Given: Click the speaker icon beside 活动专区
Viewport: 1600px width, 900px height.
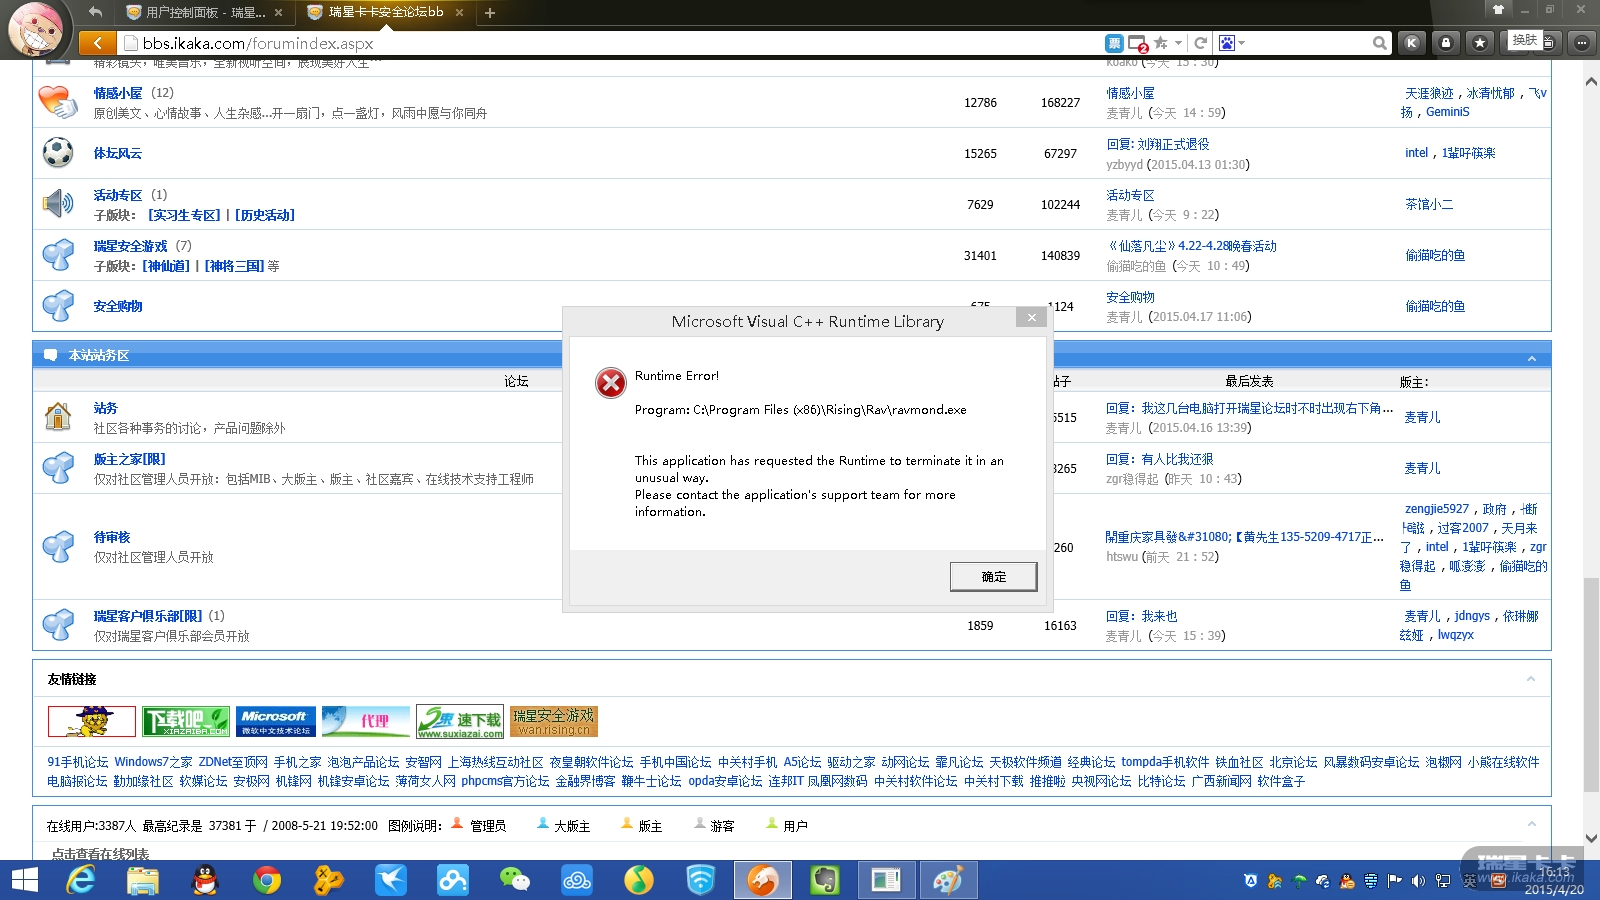Looking at the screenshot, I should [x=58, y=204].
